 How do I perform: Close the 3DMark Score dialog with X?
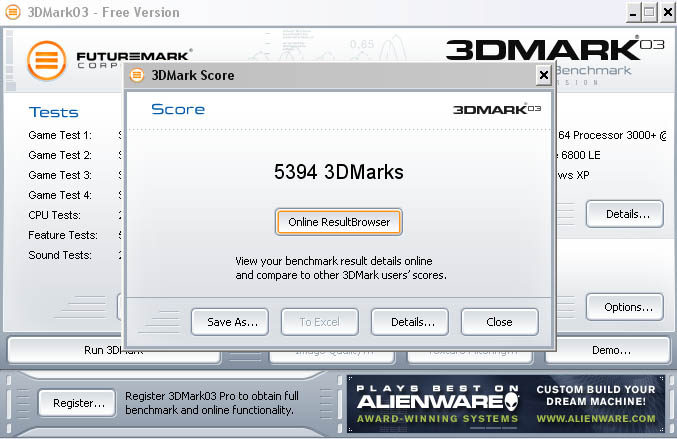(x=544, y=75)
